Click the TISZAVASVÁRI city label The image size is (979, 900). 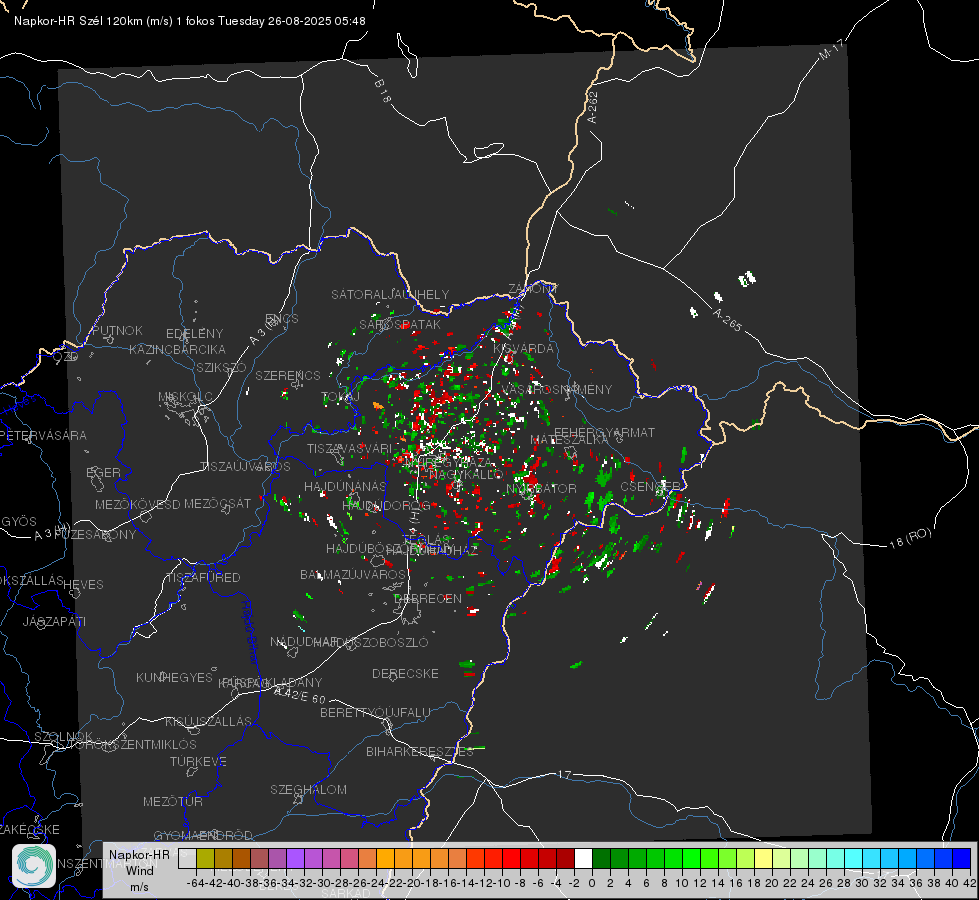pyautogui.click(x=350, y=448)
